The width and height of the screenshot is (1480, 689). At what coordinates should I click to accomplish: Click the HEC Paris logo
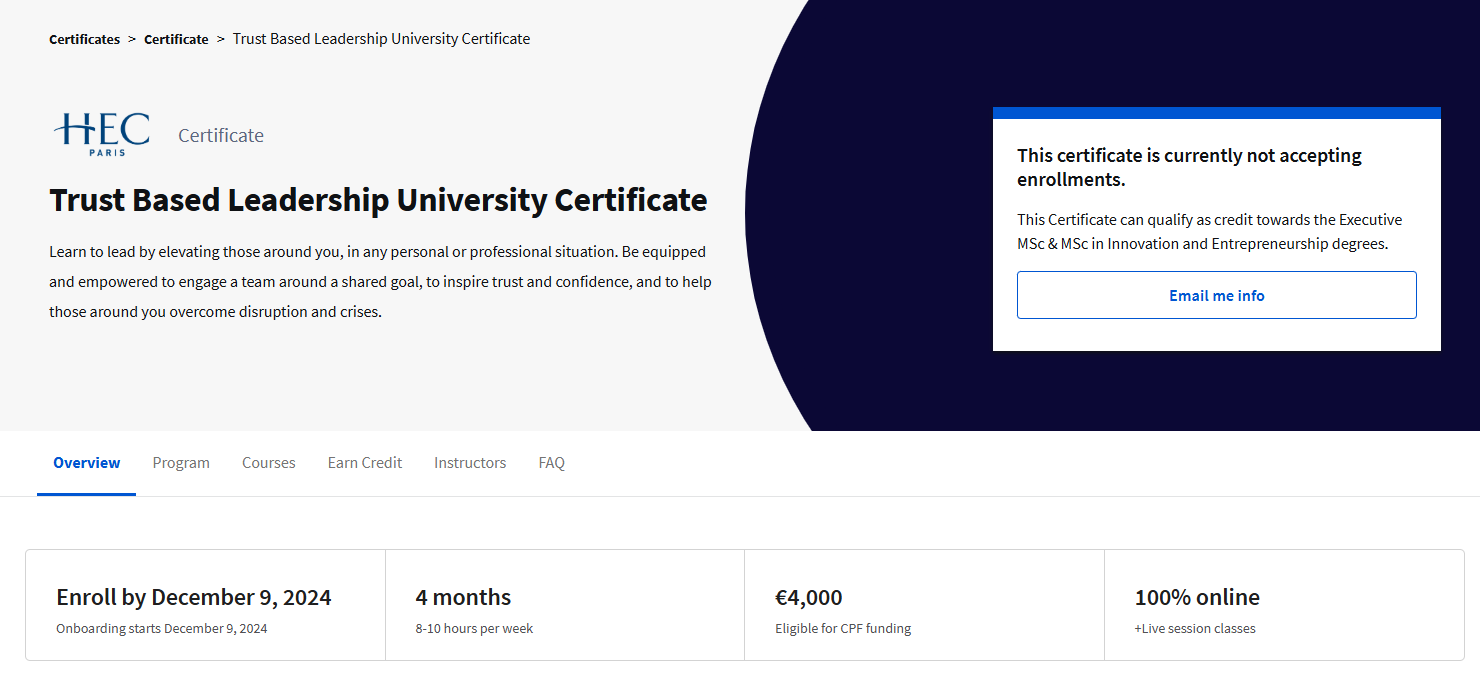(101, 135)
